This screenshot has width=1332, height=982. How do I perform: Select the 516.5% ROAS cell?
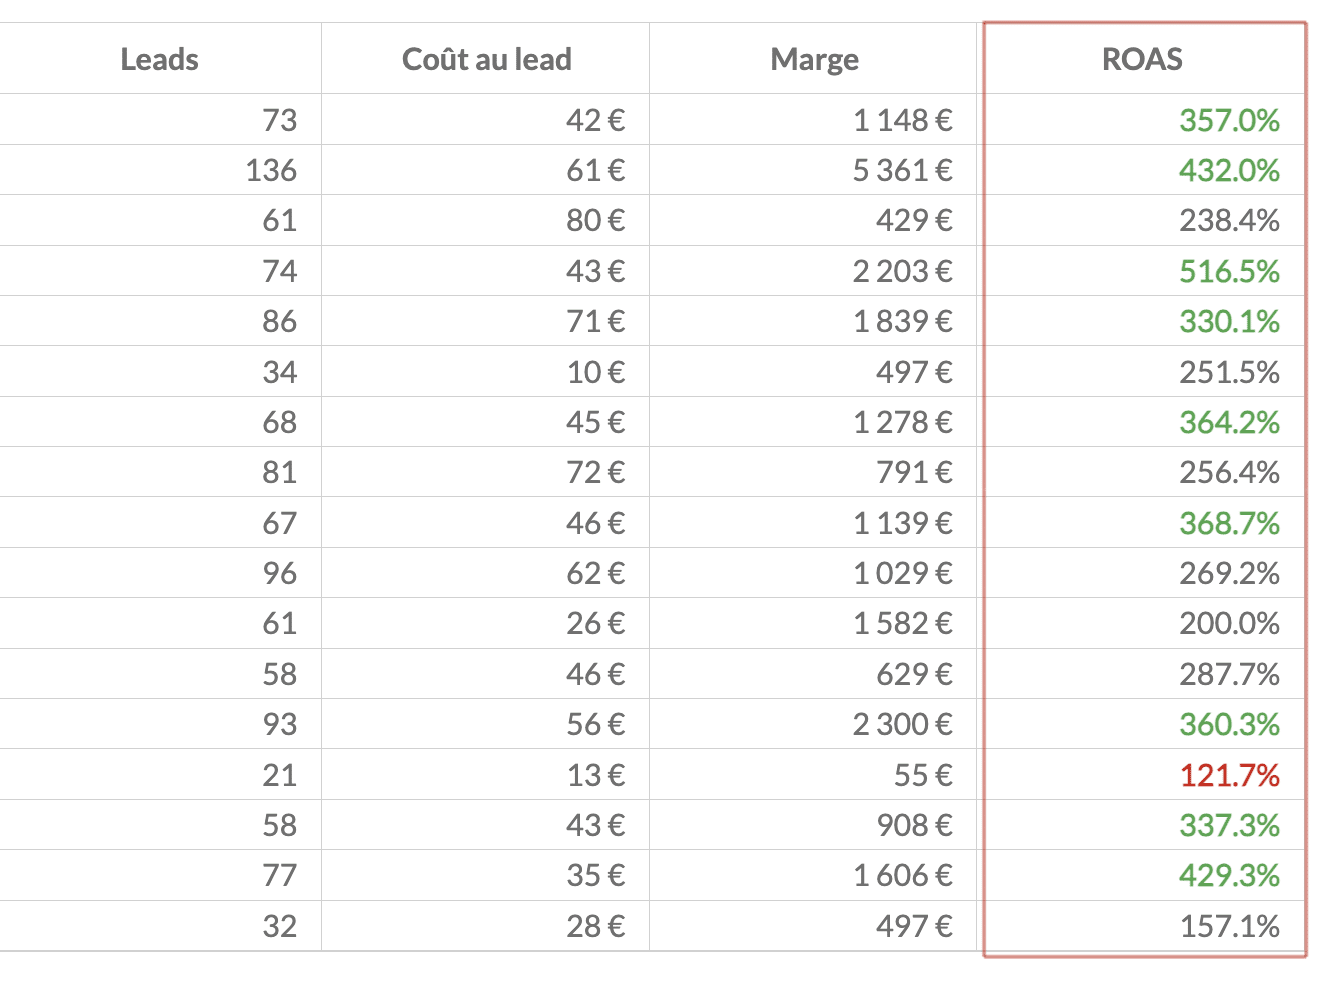[x=1229, y=271]
